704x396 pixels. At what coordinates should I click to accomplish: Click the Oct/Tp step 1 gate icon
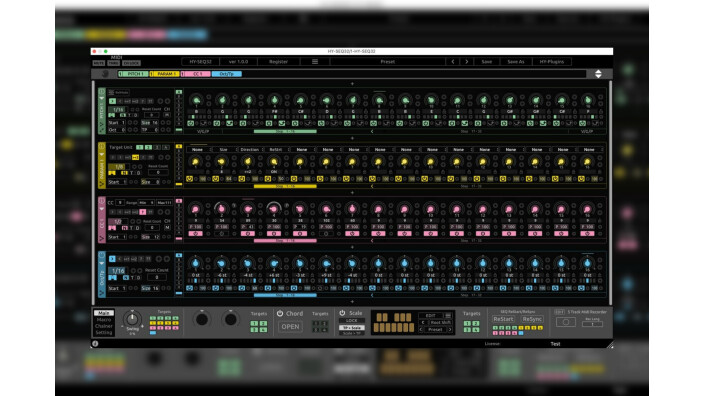pyautogui.click(x=189, y=288)
